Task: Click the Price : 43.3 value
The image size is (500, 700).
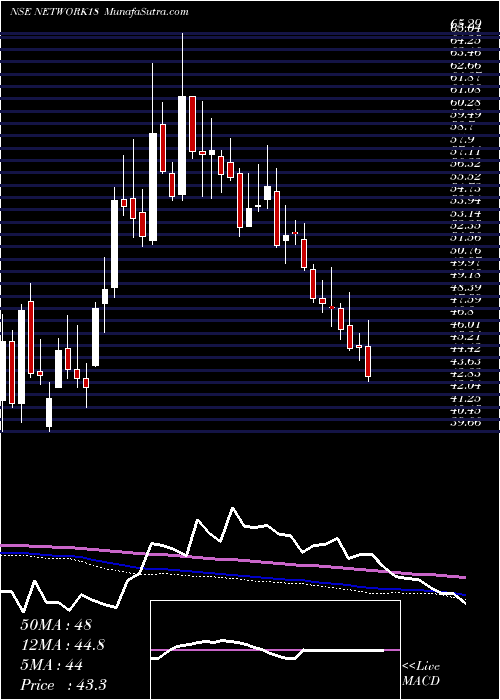Action: coord(63,685)
